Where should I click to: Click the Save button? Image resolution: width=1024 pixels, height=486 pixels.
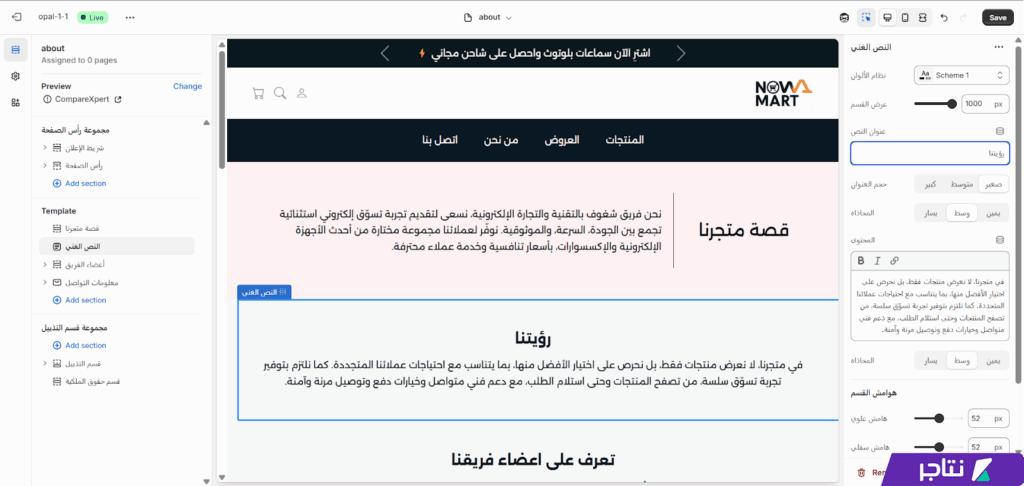pyautogui.click(x=996, y=17)
